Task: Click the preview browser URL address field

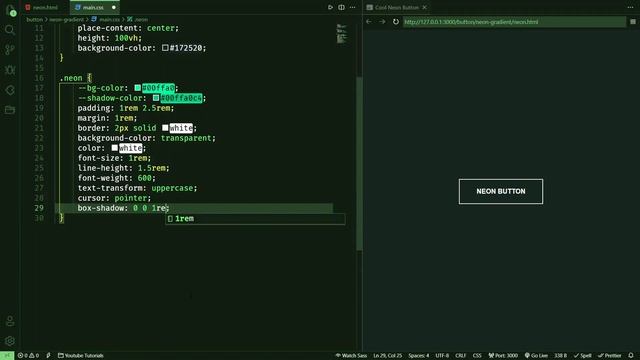Action: tap(514, 22)
